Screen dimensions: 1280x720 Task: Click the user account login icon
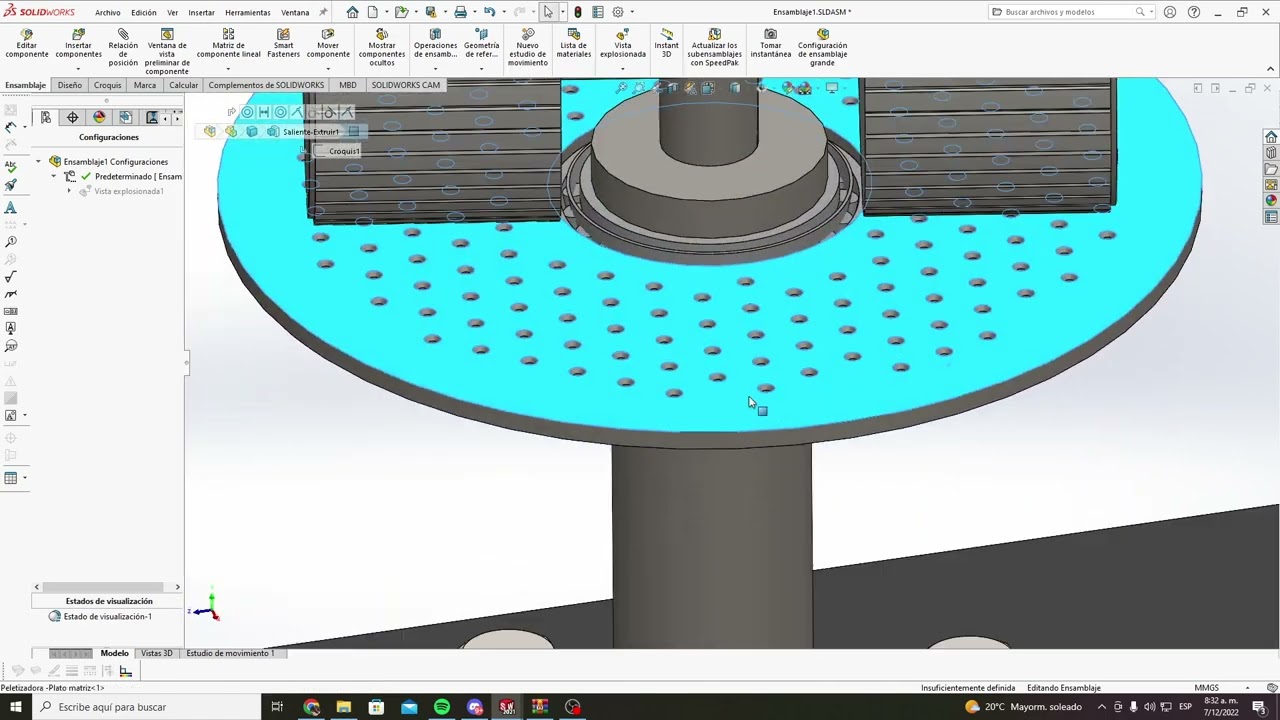[x=1171, y=12]
